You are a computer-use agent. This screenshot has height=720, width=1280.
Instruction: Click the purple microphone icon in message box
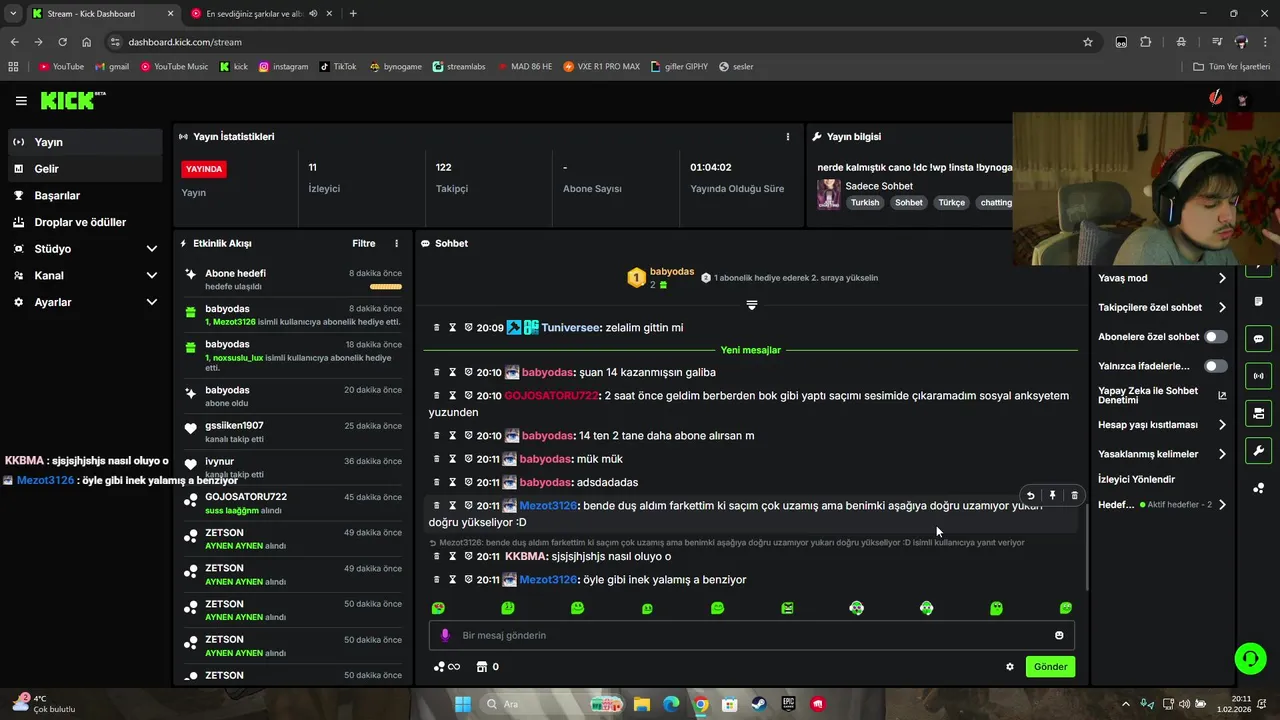446,635
